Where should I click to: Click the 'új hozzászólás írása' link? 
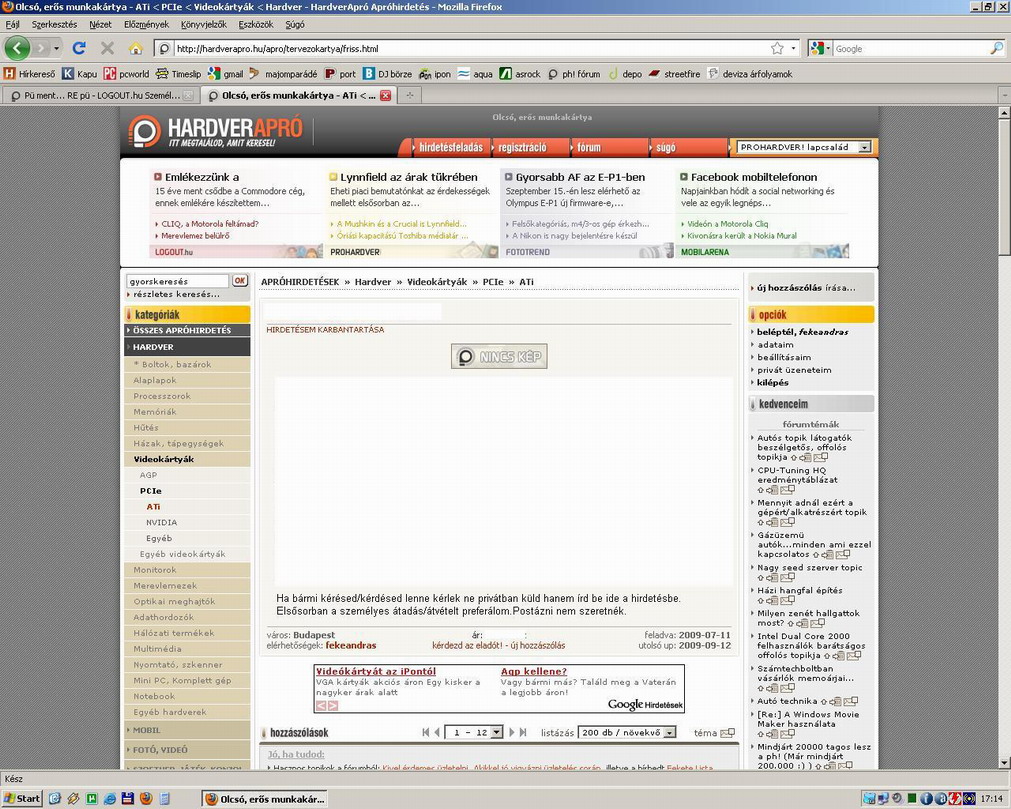[806, 288]
